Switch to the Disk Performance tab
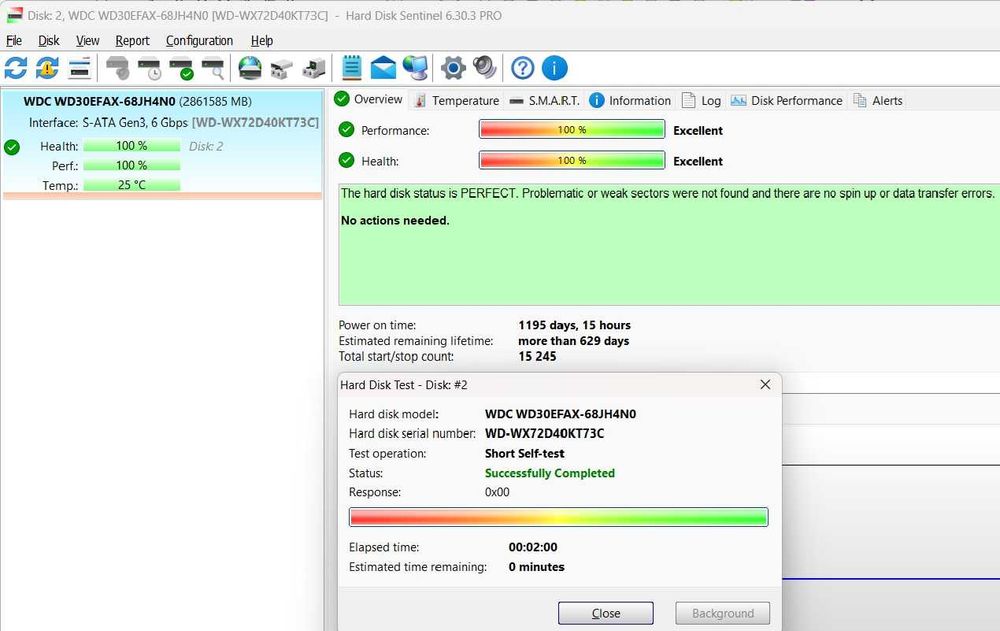This screenshot has width=1000, height=631. [x=787, y=100]
